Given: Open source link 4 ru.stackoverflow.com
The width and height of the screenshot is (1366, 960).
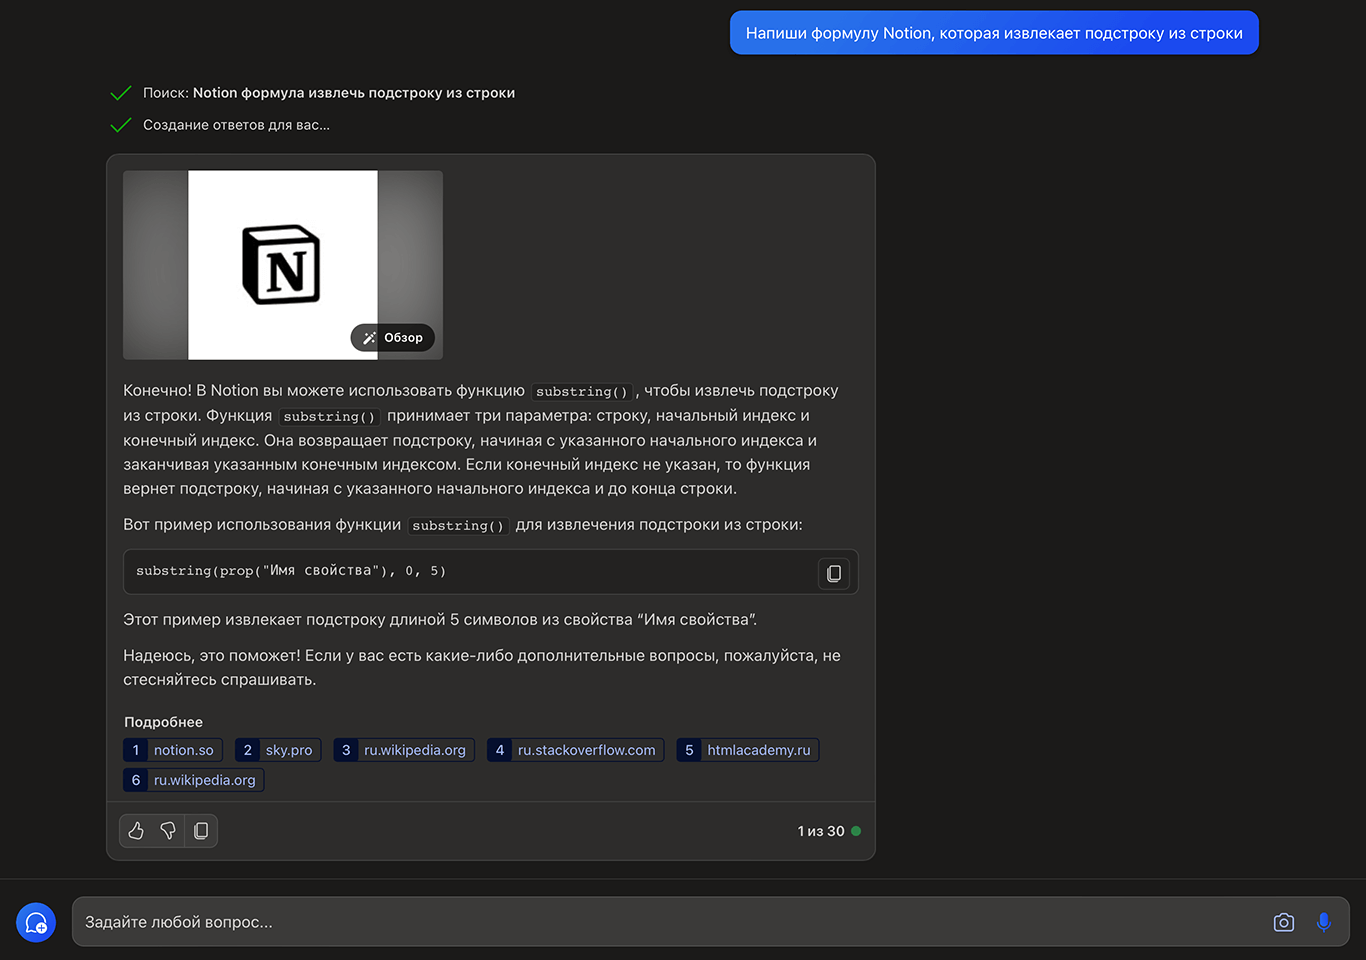Looking at the screenshot, I should (576, 750).
